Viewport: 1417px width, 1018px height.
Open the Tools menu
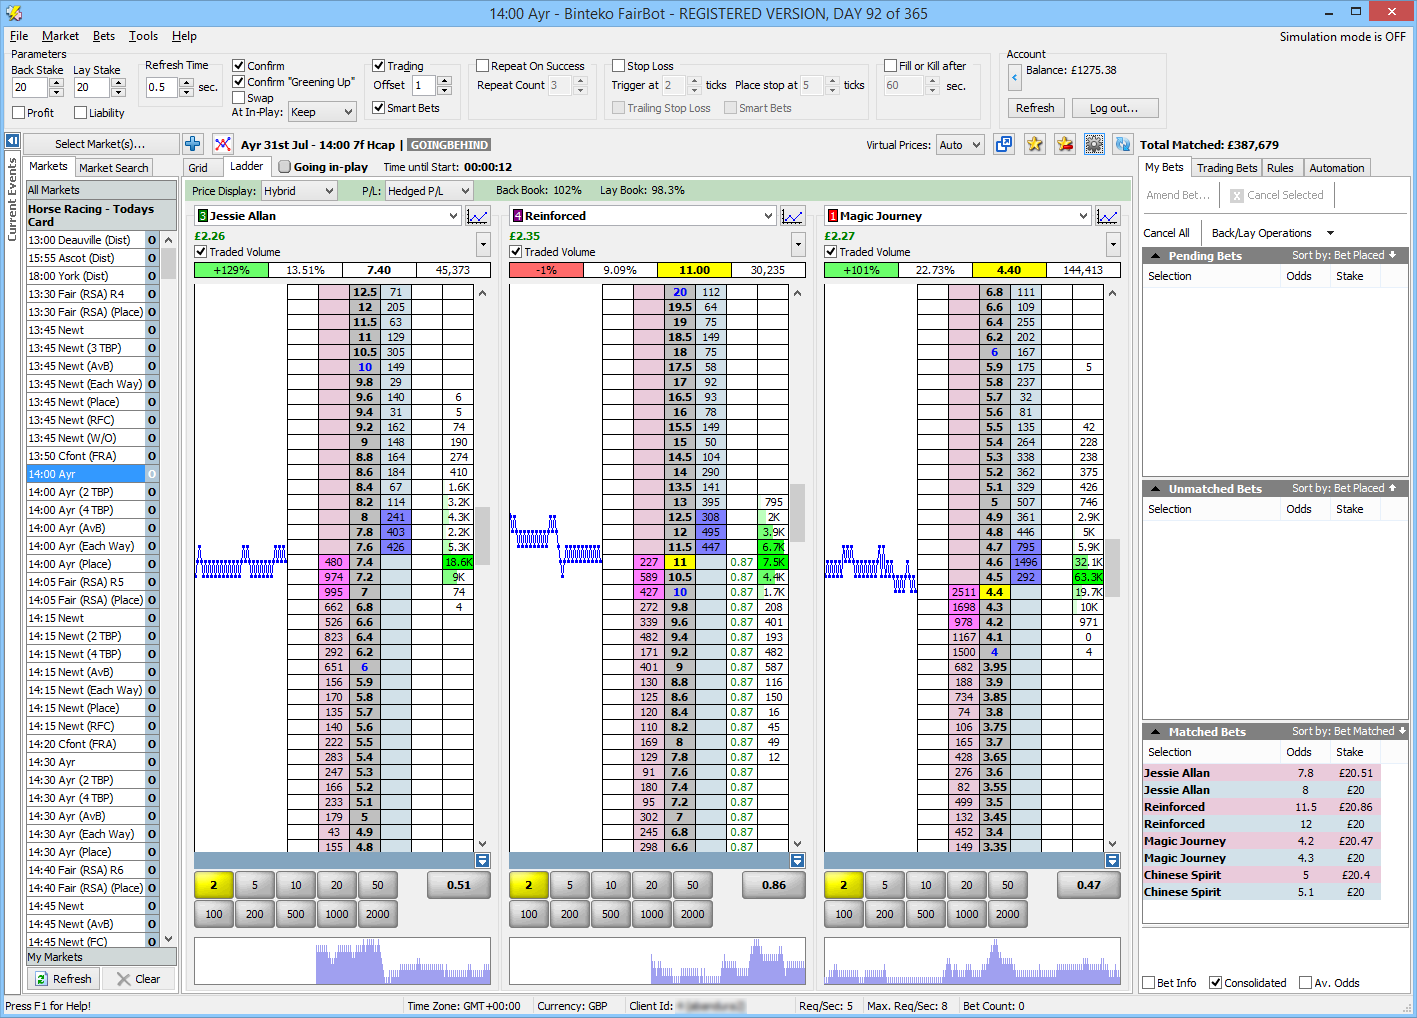(x=143, y=36)
